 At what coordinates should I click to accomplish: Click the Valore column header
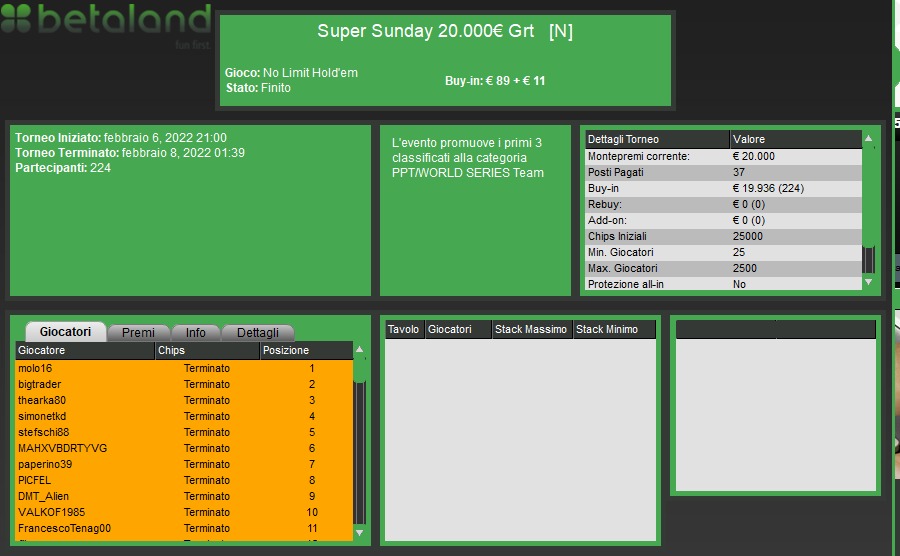tap(796, 139)
